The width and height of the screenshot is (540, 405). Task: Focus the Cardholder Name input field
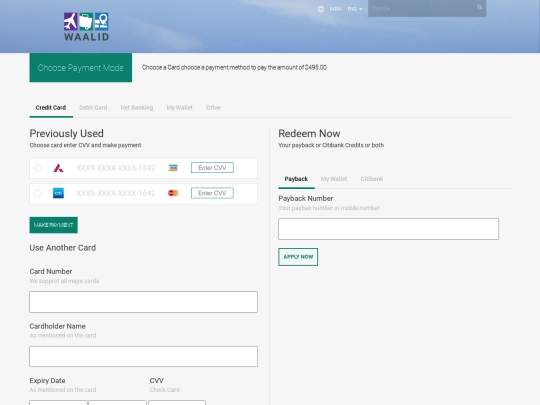click(x=144, y=356)
